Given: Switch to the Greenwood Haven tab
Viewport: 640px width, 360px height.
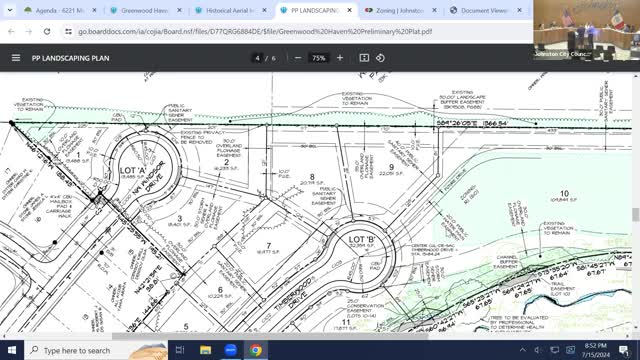Looking at the screenshot, I should 145,10.
